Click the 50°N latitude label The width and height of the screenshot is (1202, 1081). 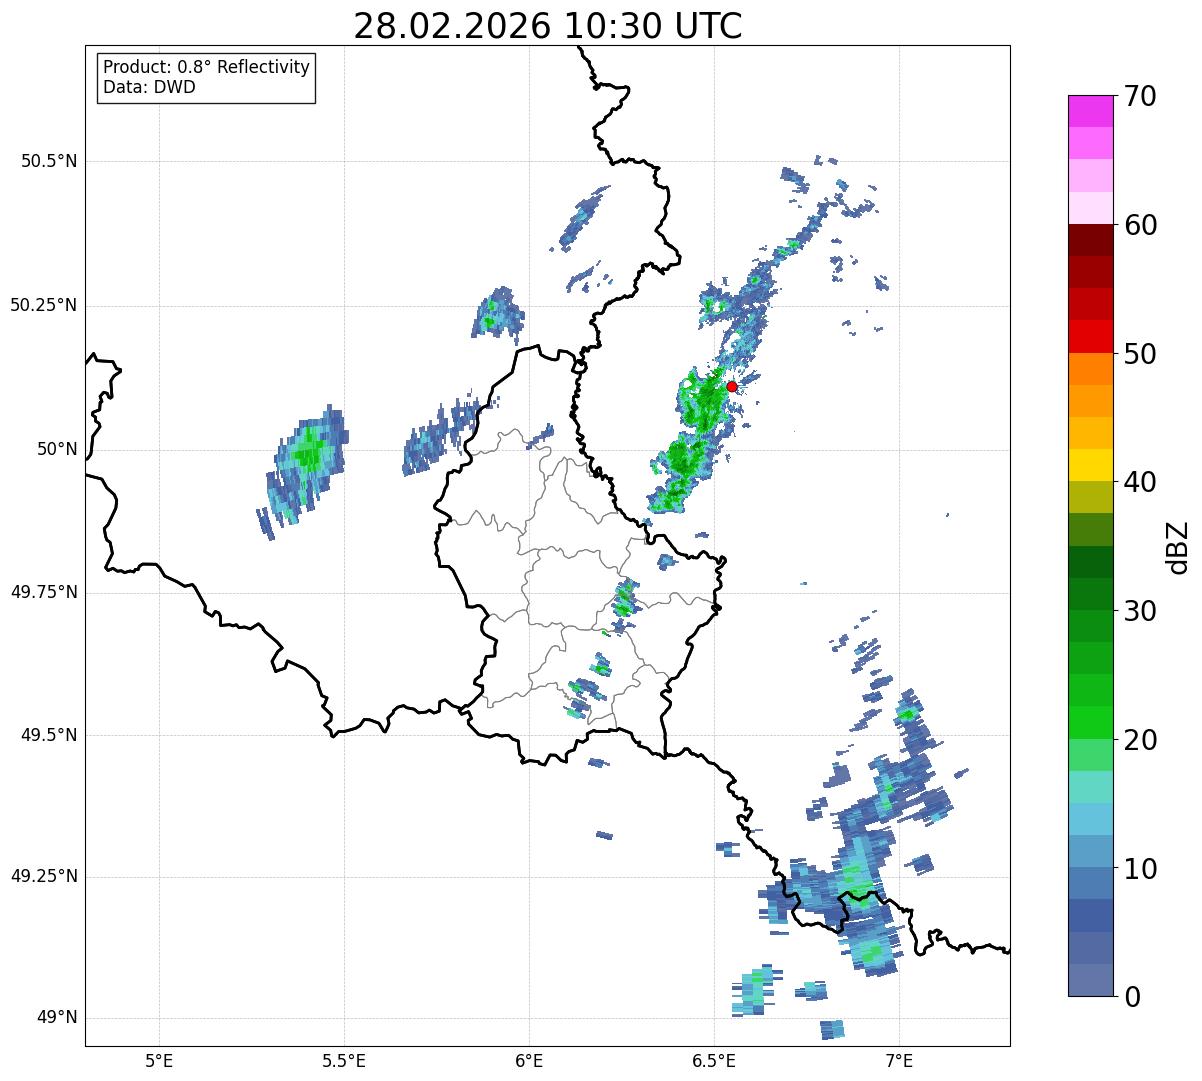pyautogui.click(x=57, y=449)
